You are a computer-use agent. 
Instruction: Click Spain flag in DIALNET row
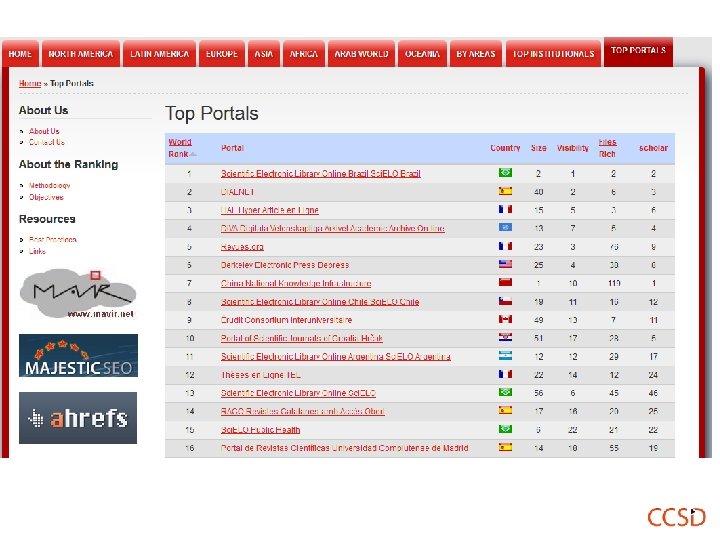[505, 191]
